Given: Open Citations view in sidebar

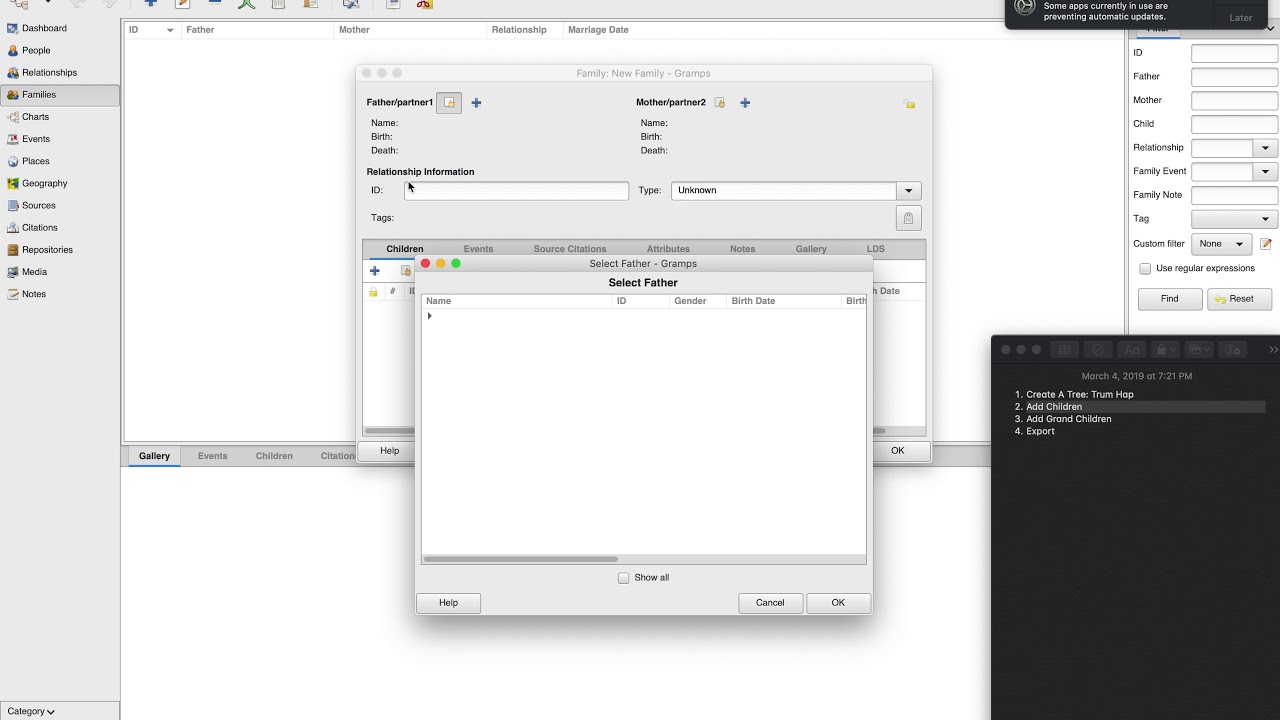Looking at the screenshot, I should pos(39,227).
